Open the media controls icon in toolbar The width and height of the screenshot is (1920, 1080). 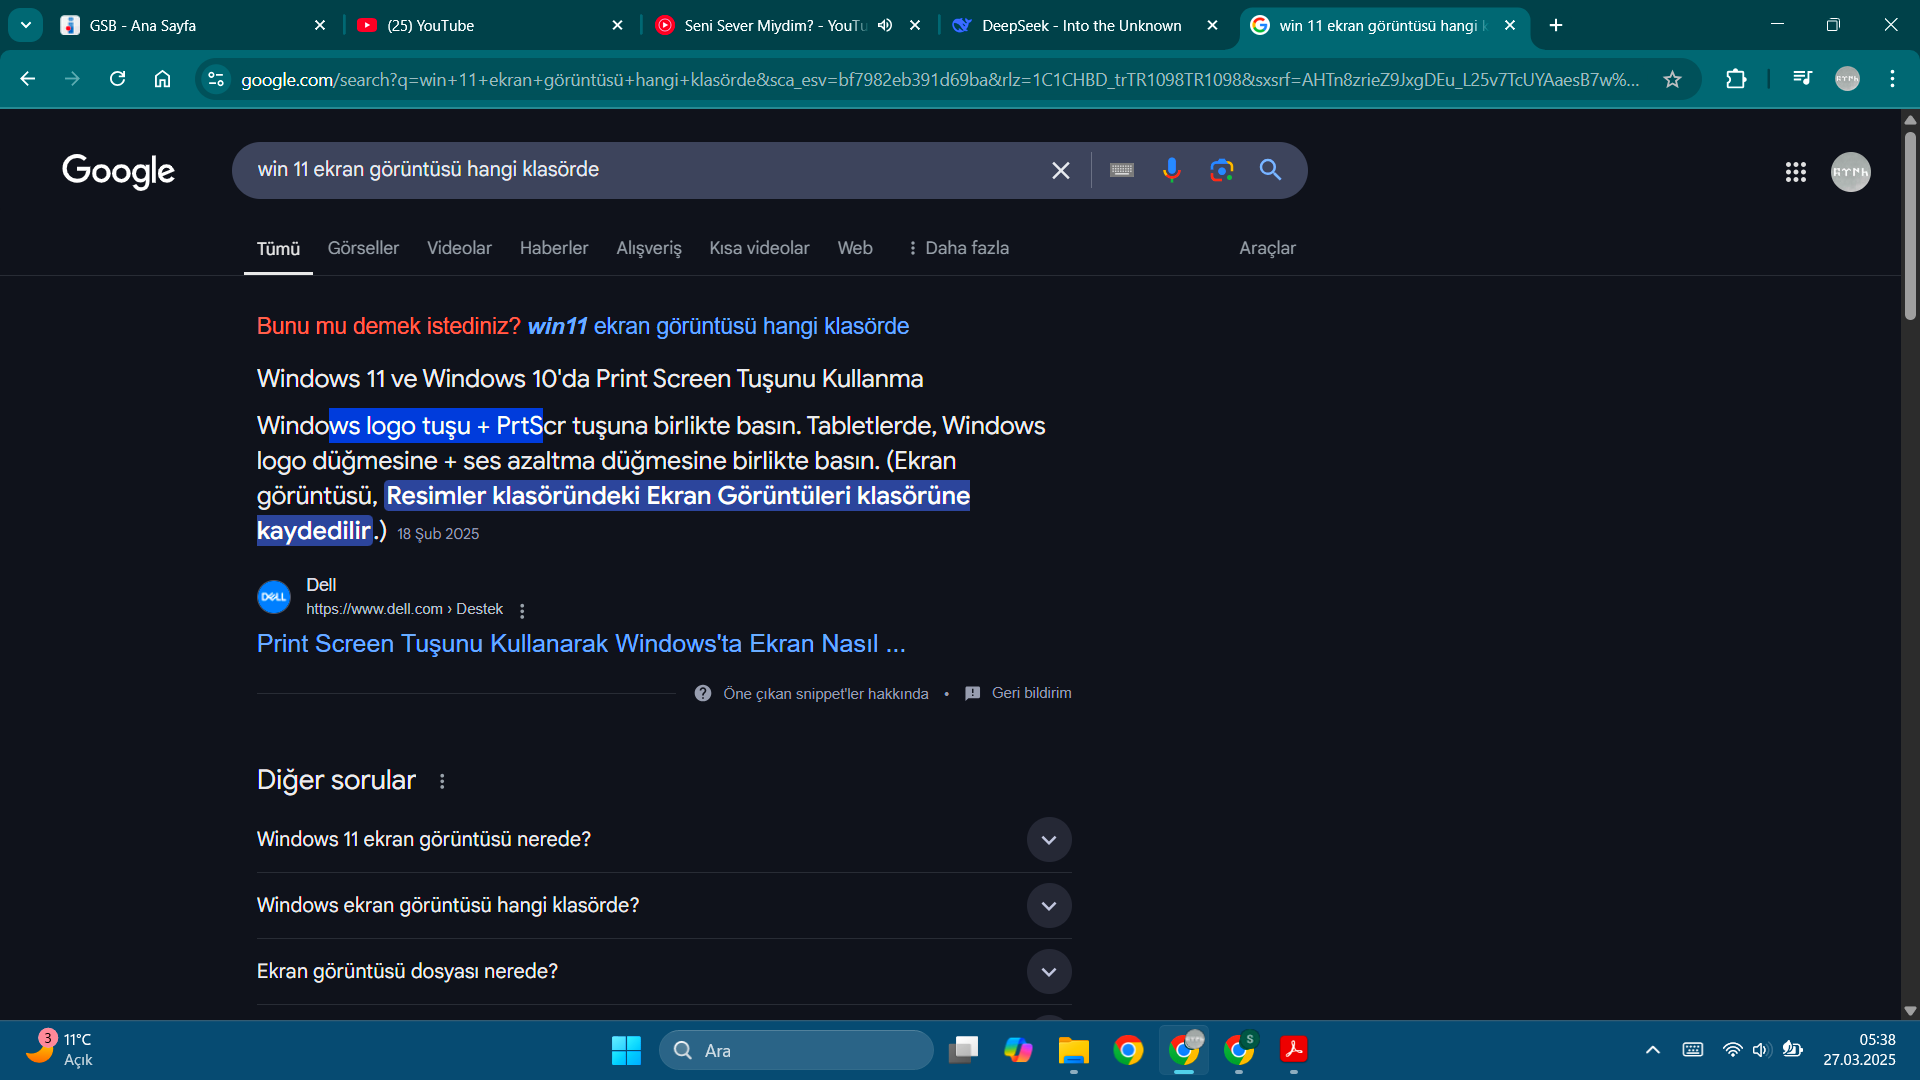point(1802,79)
